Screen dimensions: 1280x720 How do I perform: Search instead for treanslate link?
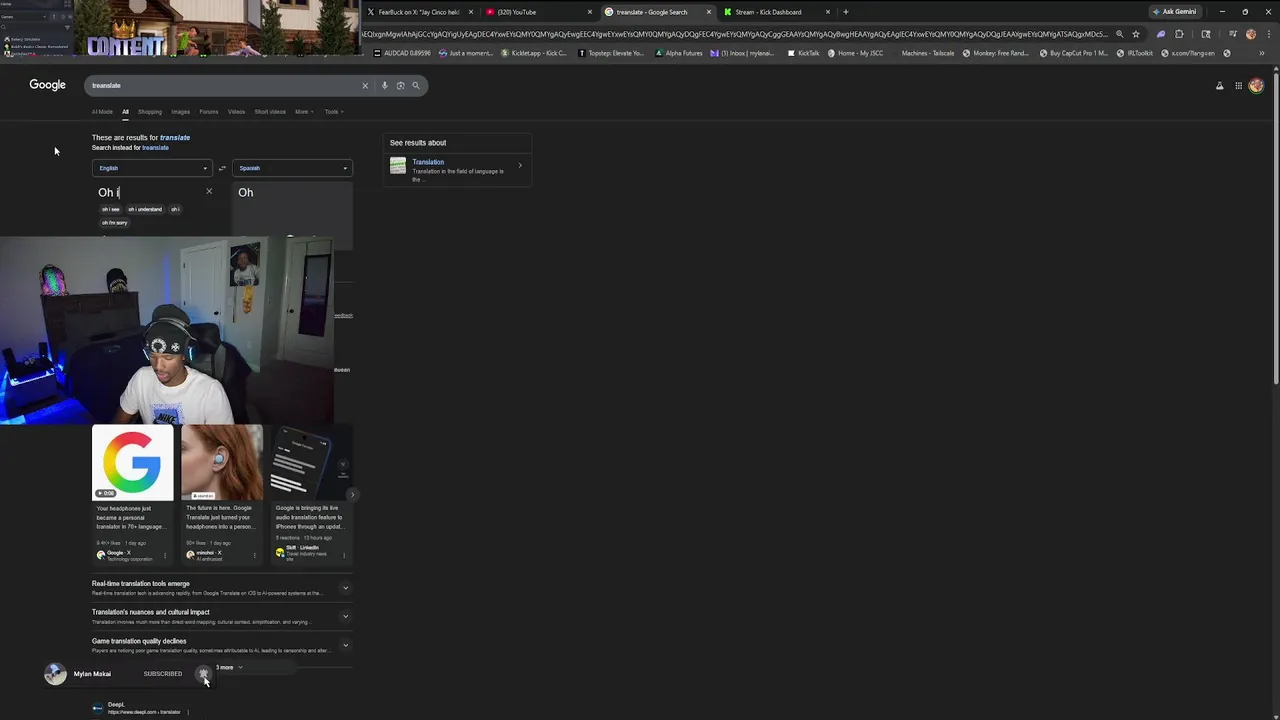[x=155, y=148]
